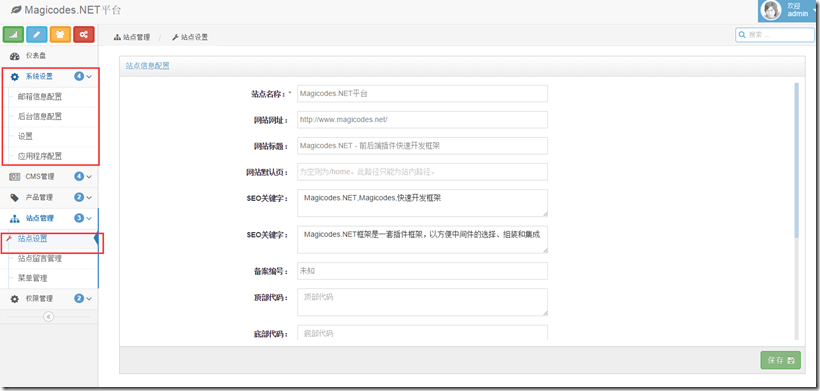
Task: Click the CMS管理 menu label
Action: point(39,177)
